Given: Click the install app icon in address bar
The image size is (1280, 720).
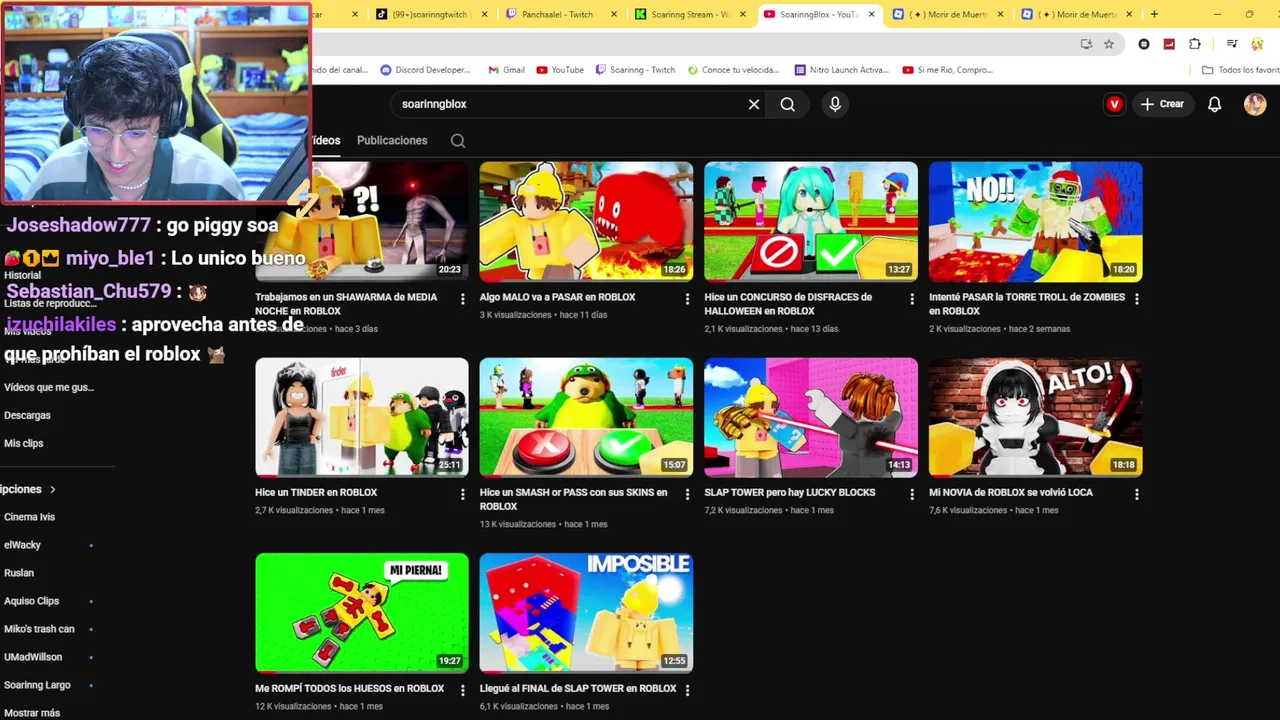Looking at the screenshot, I should point(1086,44).
